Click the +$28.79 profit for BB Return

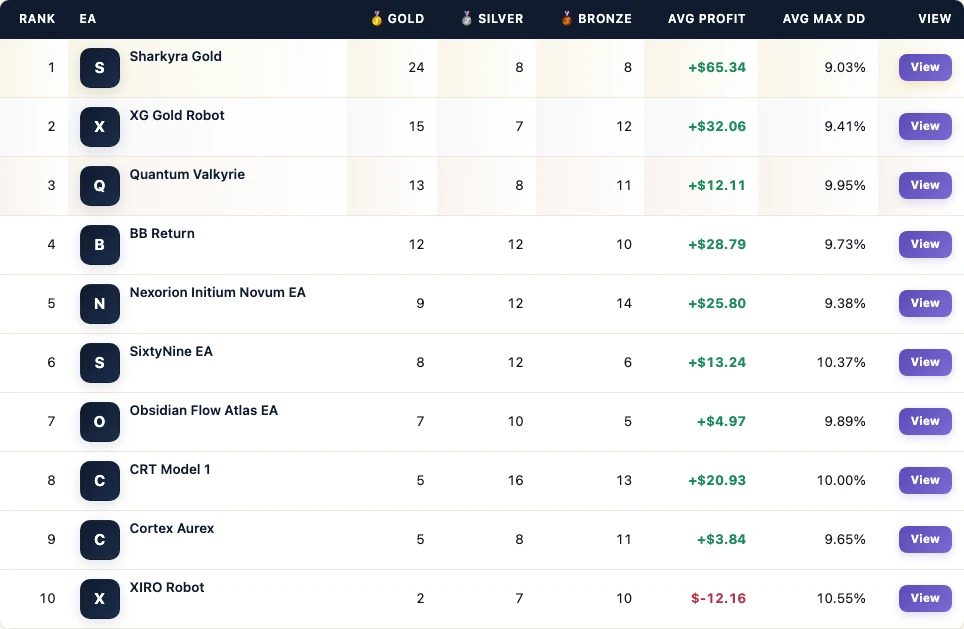(717, 245)
